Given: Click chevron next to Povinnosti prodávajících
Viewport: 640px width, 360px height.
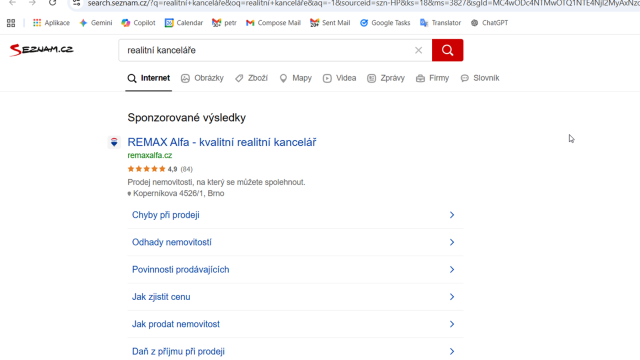Looking at the screenshot, I should 452,270.
